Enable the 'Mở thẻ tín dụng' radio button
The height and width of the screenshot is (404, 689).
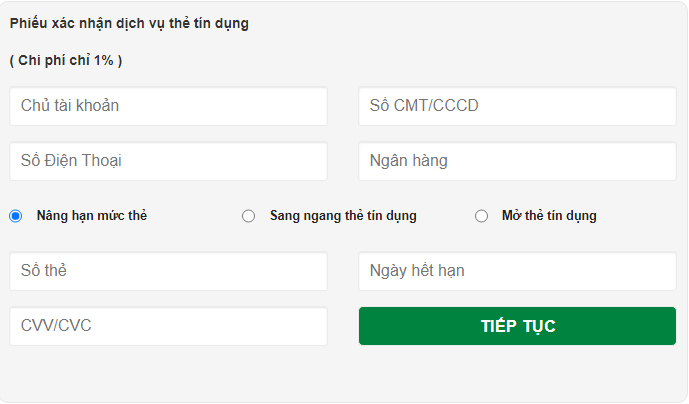pos(481,216)
